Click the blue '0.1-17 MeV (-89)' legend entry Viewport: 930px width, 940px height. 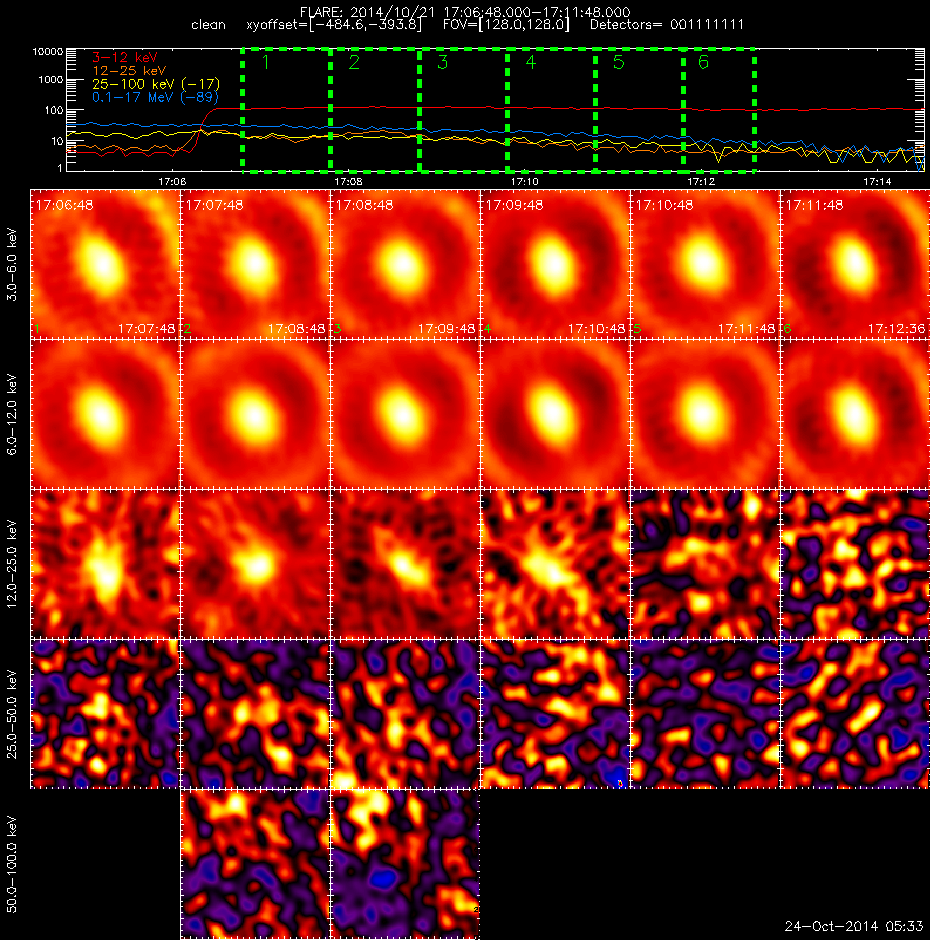click(155, 97)
